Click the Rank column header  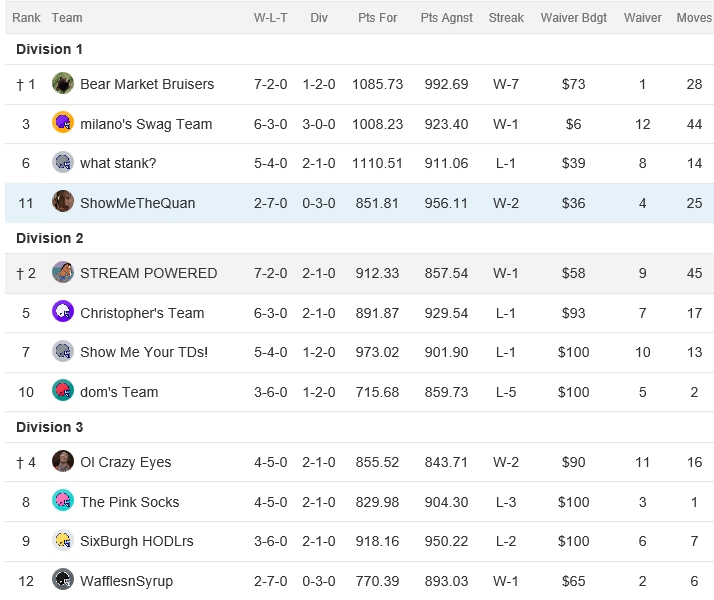click(x=26, y=18)
